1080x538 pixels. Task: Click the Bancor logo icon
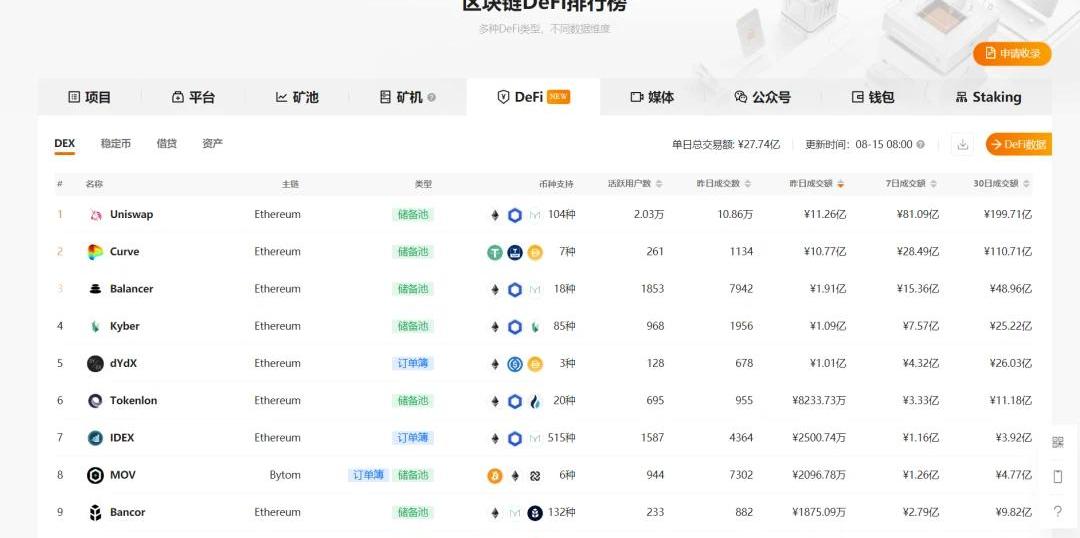pyautogui.click(x=95, y=513)
